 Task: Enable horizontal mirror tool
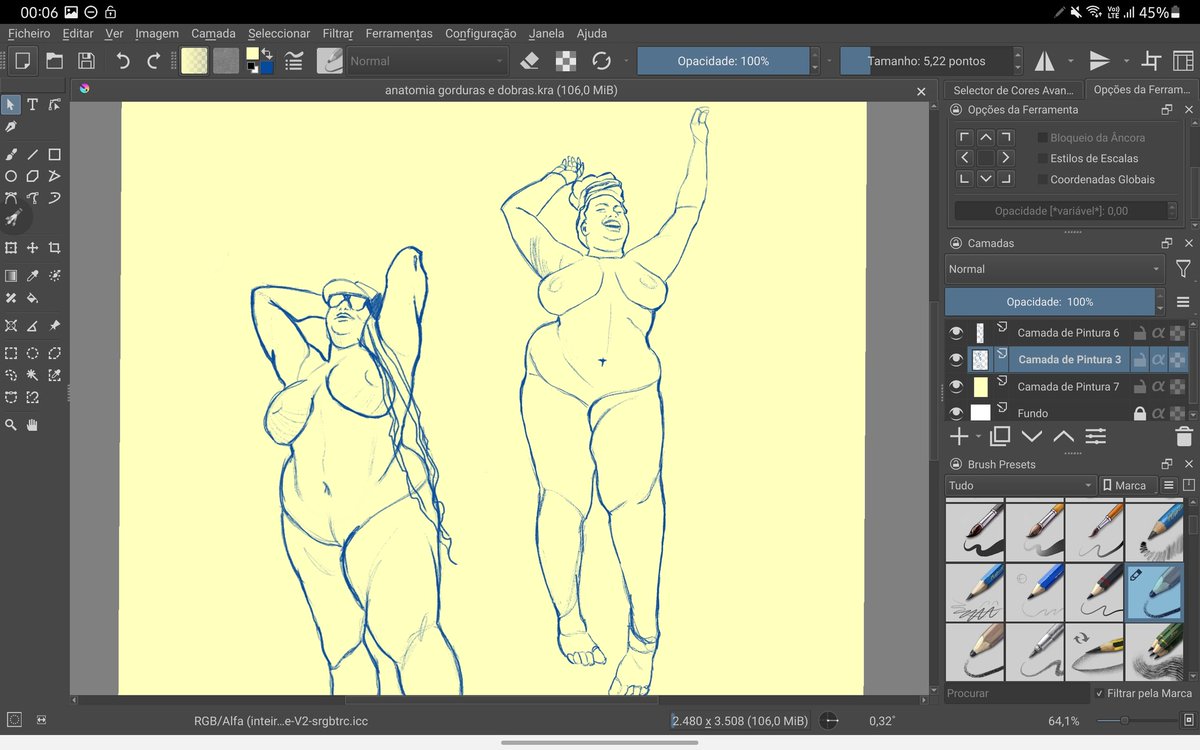pyautogui.click(x=1044, y=61)
